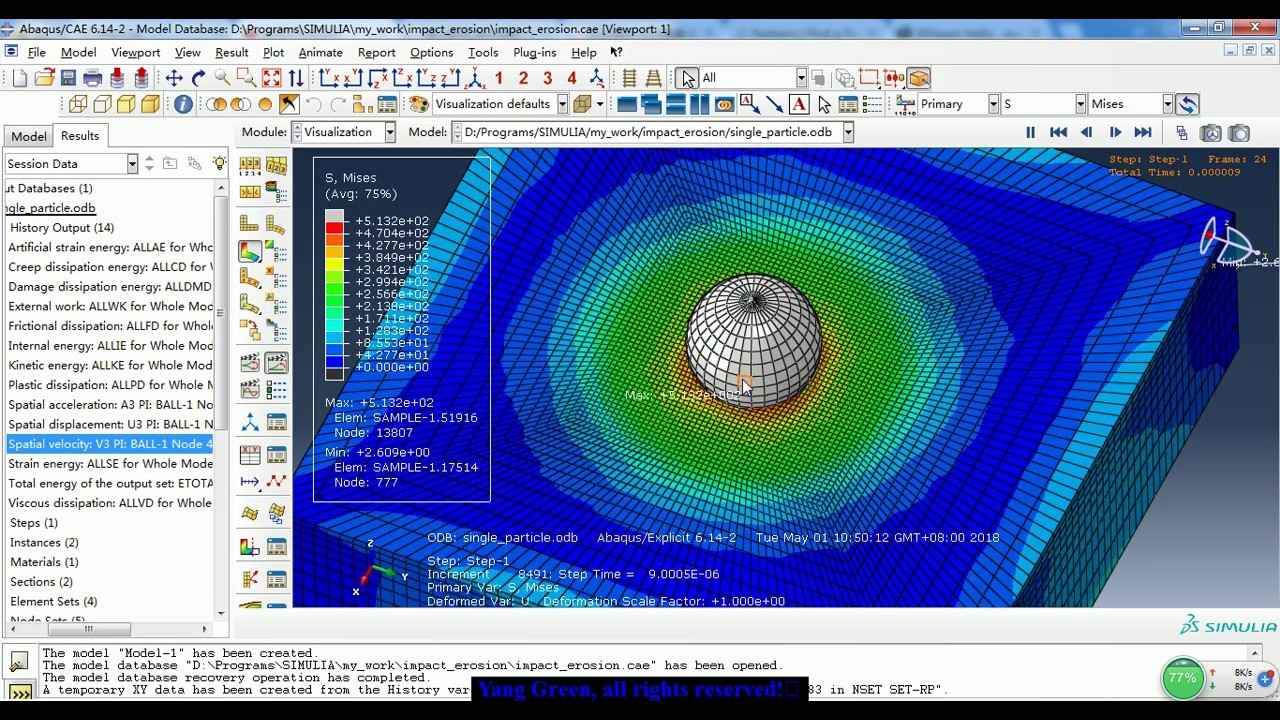Step to the previous frame
This screenshot has height=720, width=1280.
[1086, 132]
